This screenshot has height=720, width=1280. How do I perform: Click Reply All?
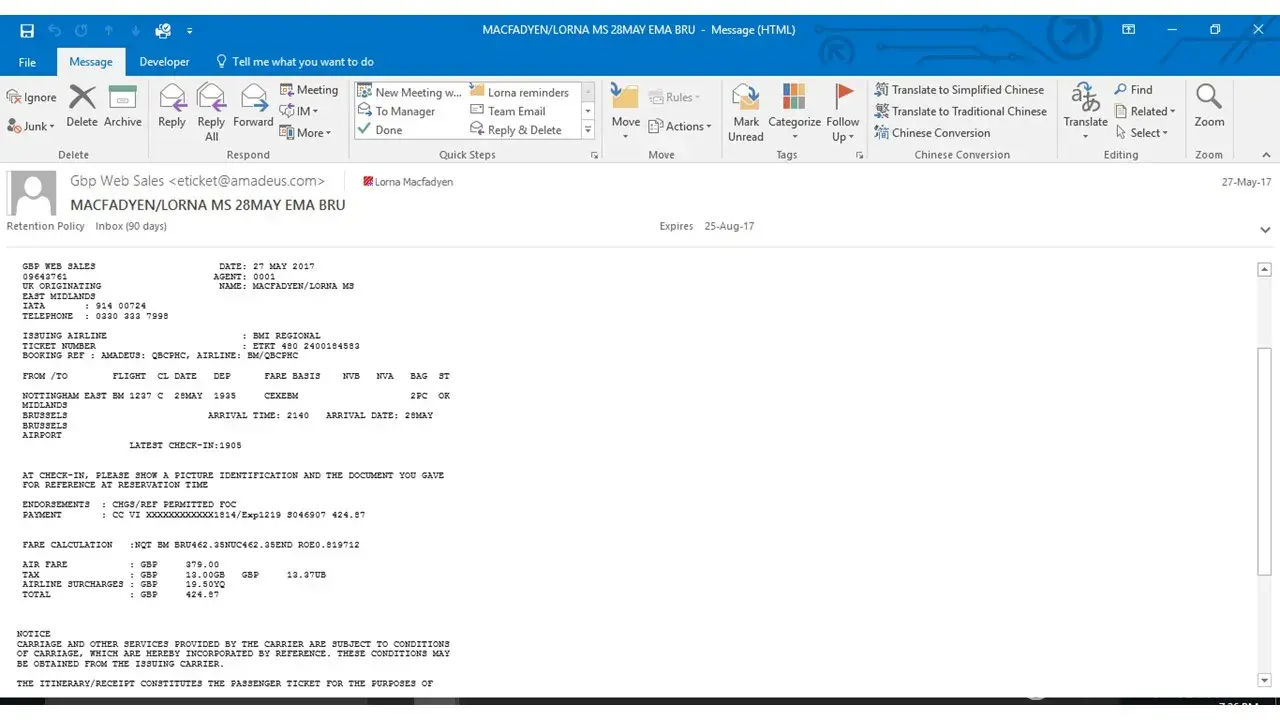click(211, 112)
